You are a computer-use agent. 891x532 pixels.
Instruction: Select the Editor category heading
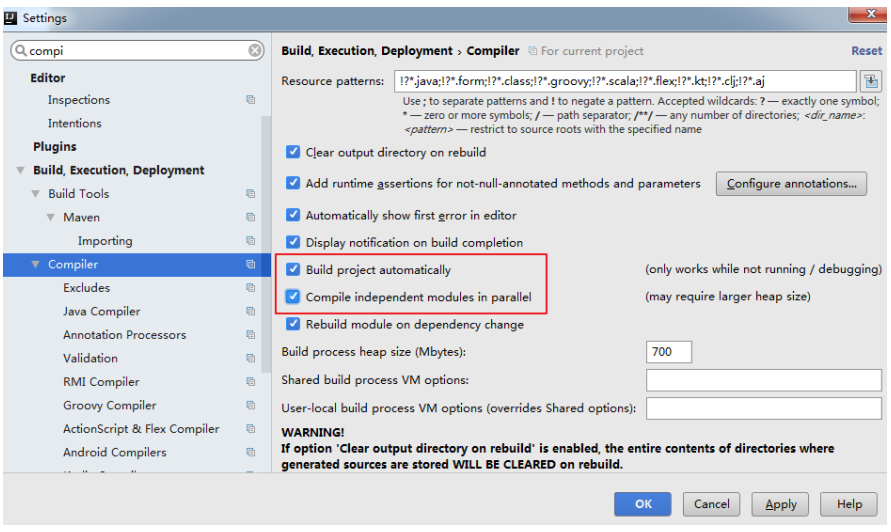48,78
